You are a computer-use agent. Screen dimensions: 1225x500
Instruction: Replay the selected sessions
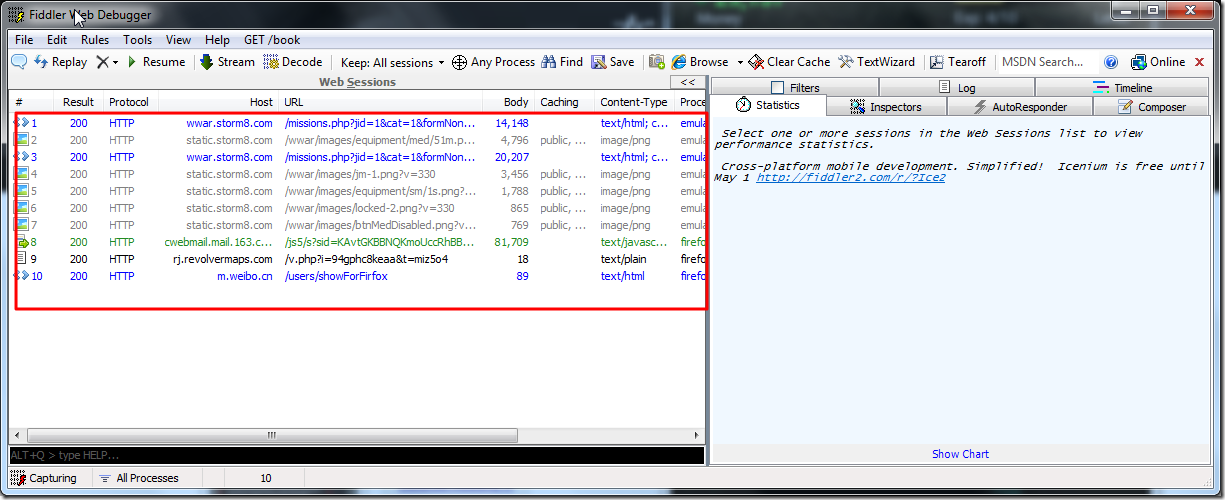60,62
